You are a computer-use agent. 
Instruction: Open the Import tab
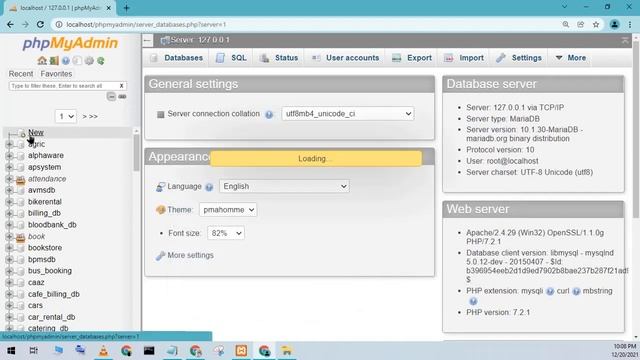464,58
